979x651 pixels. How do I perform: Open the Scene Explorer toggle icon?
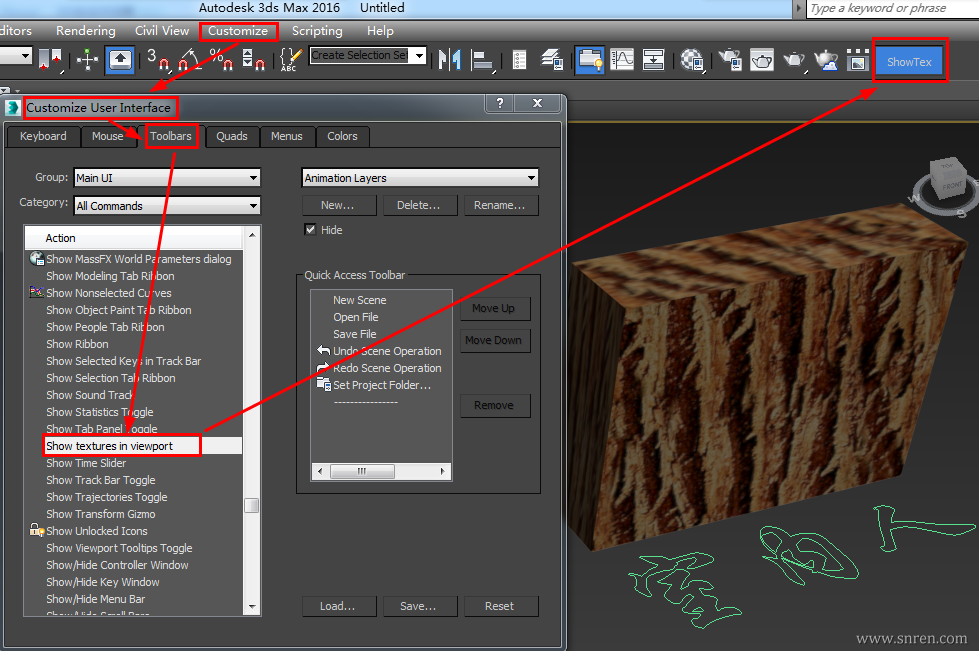coord(519,60)
